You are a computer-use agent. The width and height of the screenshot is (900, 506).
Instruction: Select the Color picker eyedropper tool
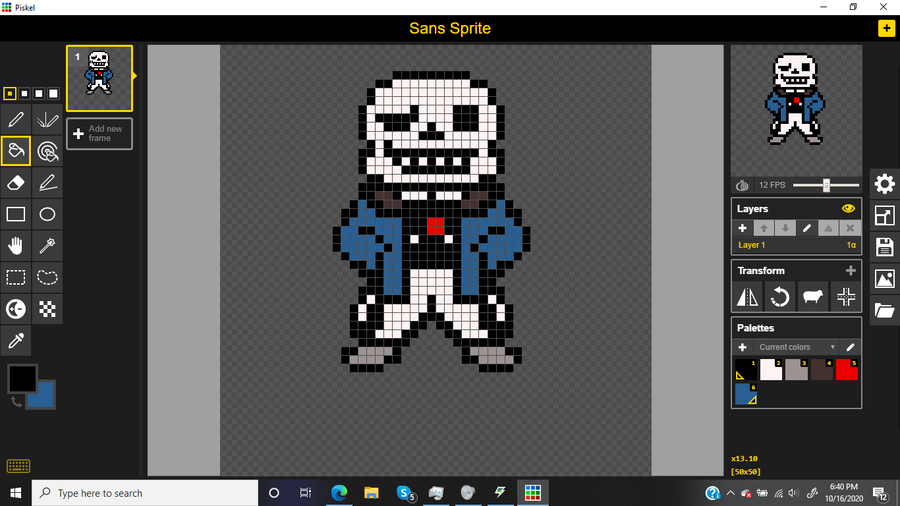15,341
